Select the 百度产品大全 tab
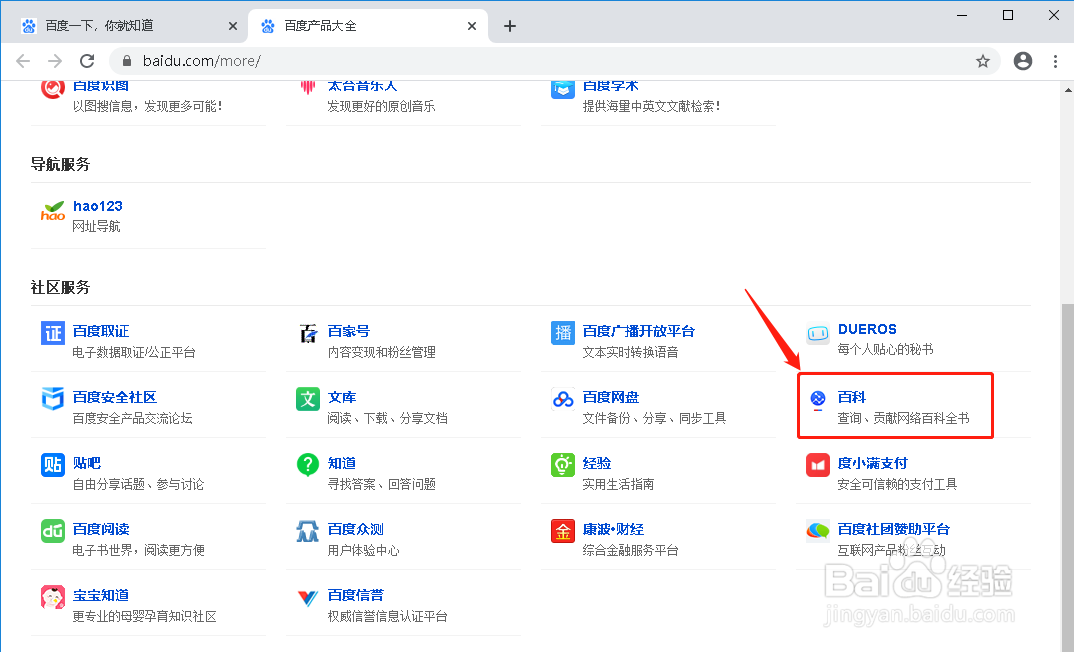Screen dimensions: 1074x652 [x=368, y=26]
